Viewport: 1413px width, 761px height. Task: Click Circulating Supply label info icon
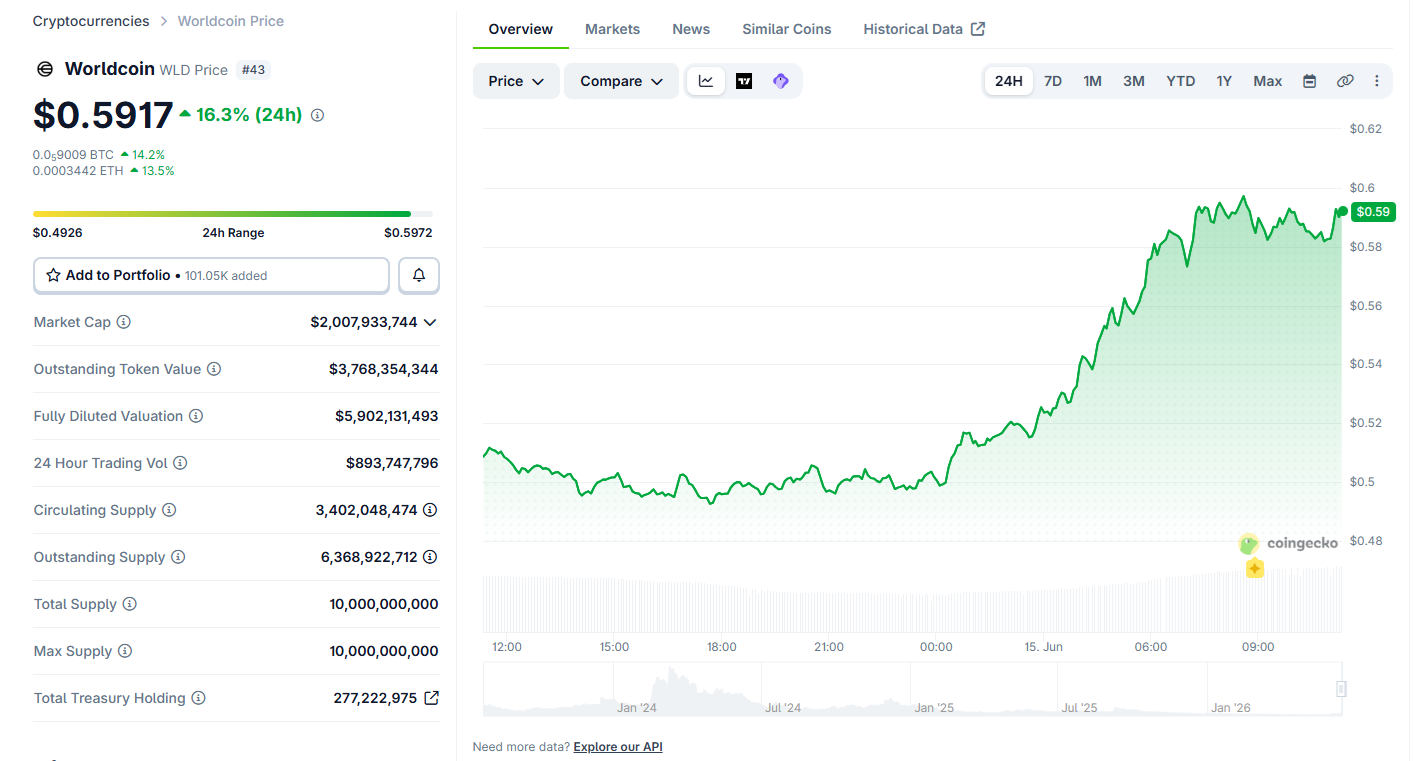(169, 510)
